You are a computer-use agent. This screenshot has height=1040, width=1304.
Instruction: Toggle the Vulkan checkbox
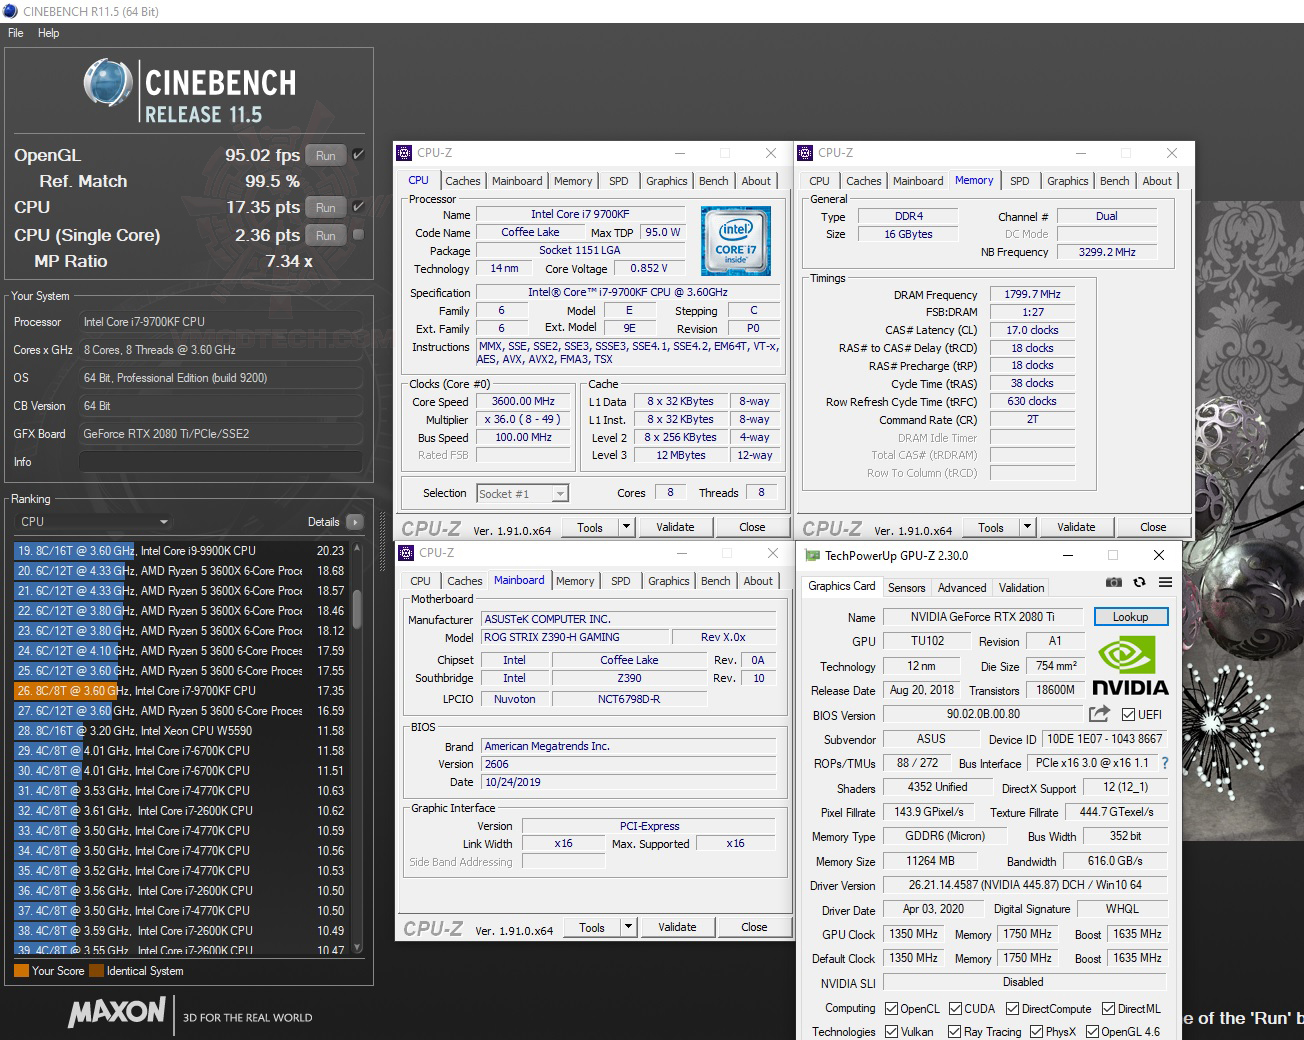[x=891, y=1032]
